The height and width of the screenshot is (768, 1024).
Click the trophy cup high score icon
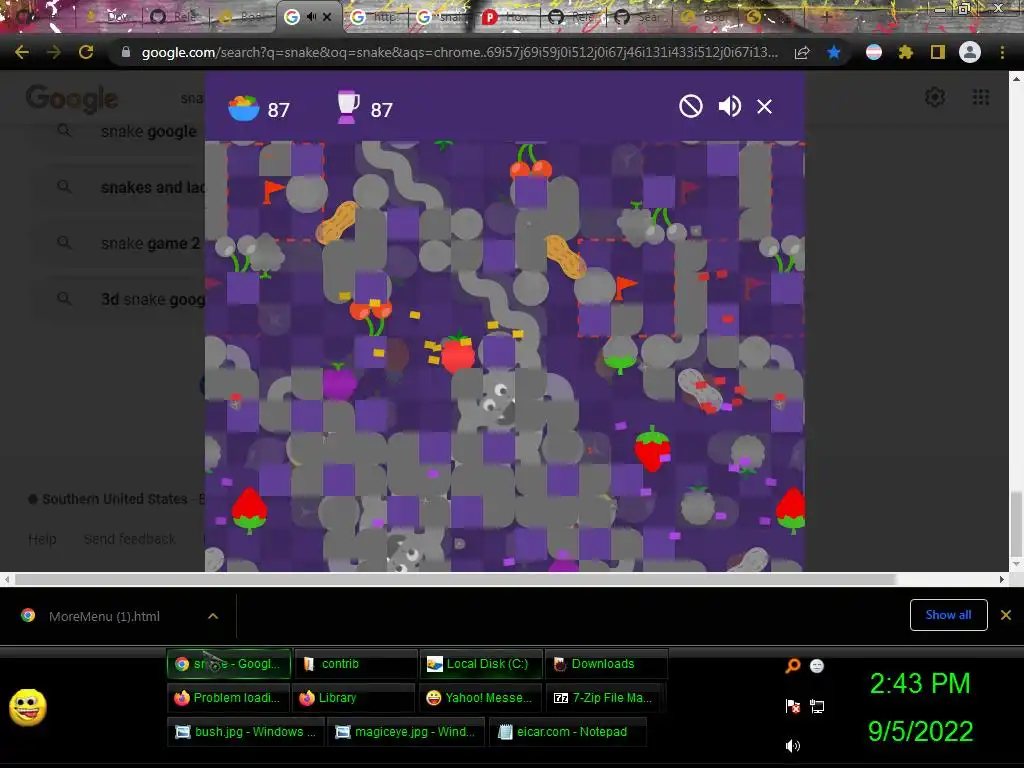pos(347,107)
